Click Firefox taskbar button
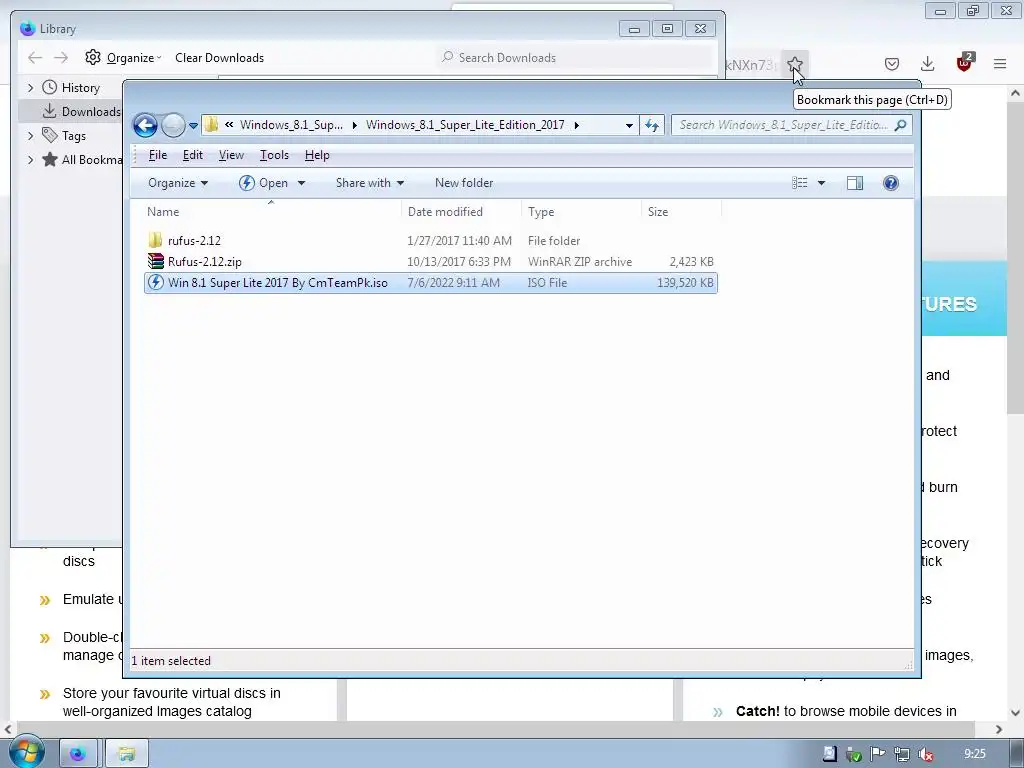This screenshot has height=768, width=1024. point(78,754)
